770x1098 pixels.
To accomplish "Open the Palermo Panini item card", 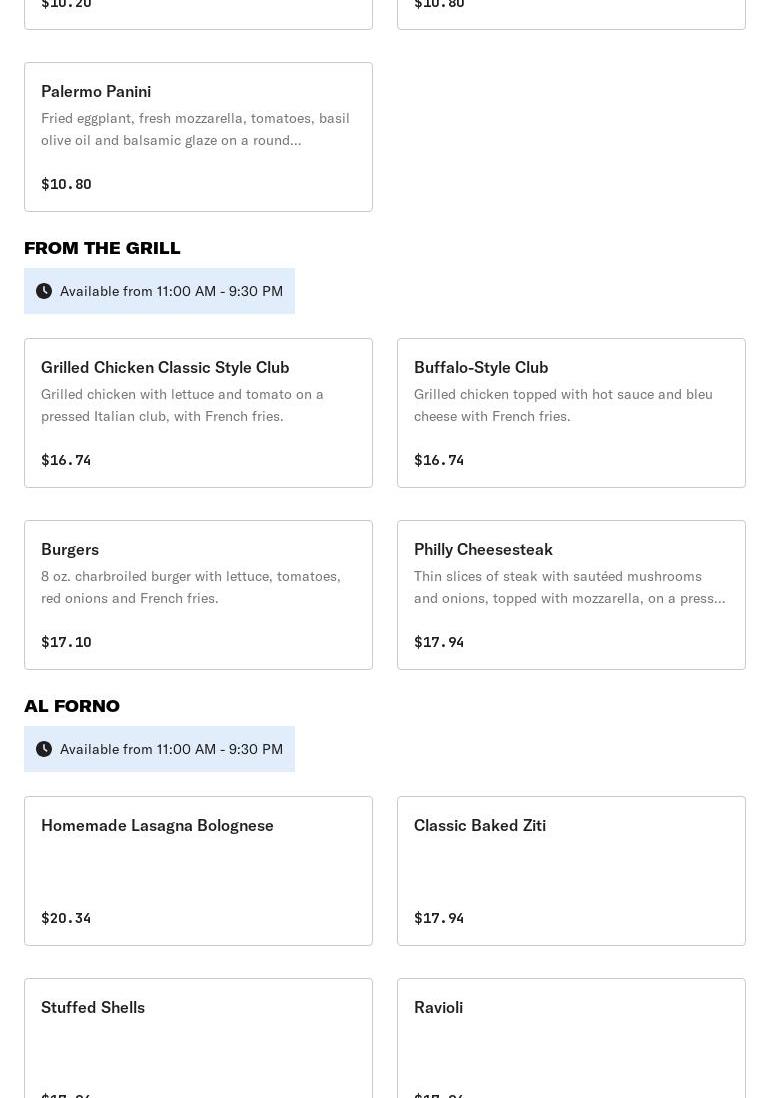I will (198, 137).
